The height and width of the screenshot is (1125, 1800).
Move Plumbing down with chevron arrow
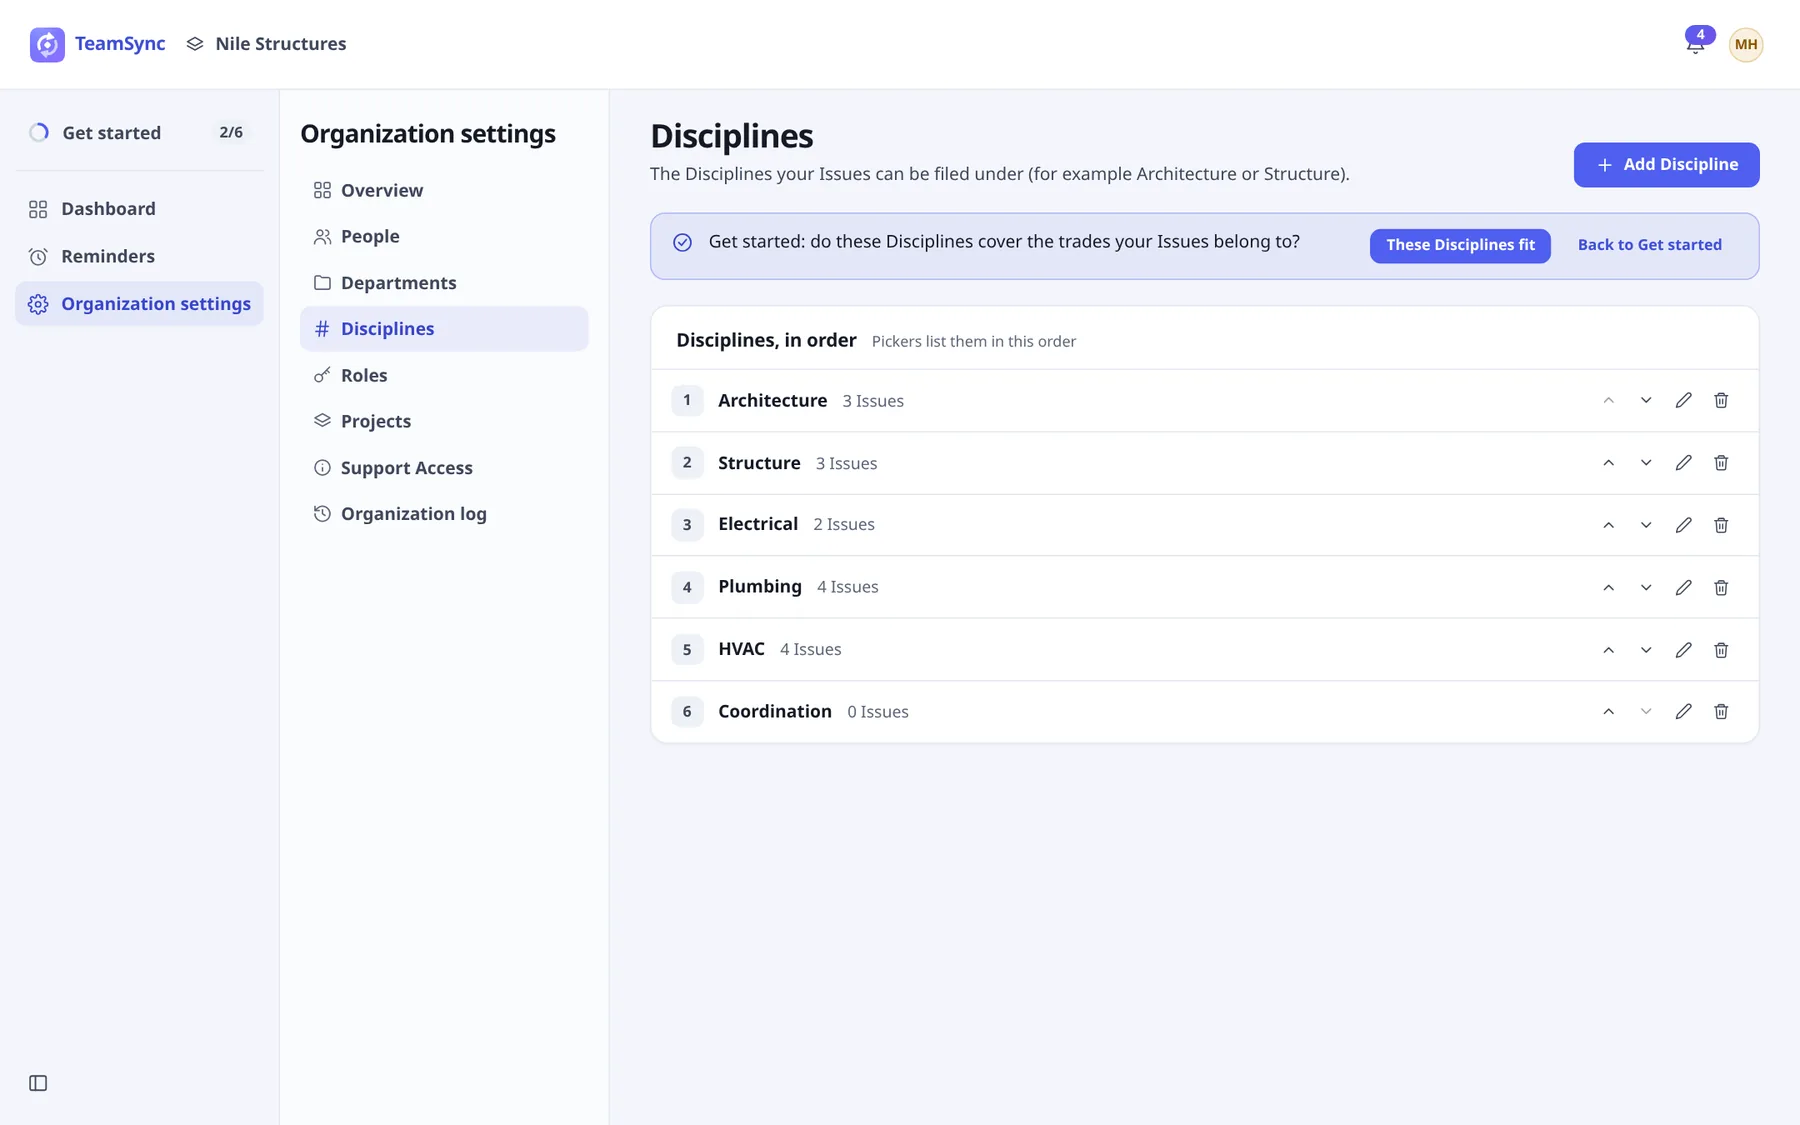pos(1646,587)
